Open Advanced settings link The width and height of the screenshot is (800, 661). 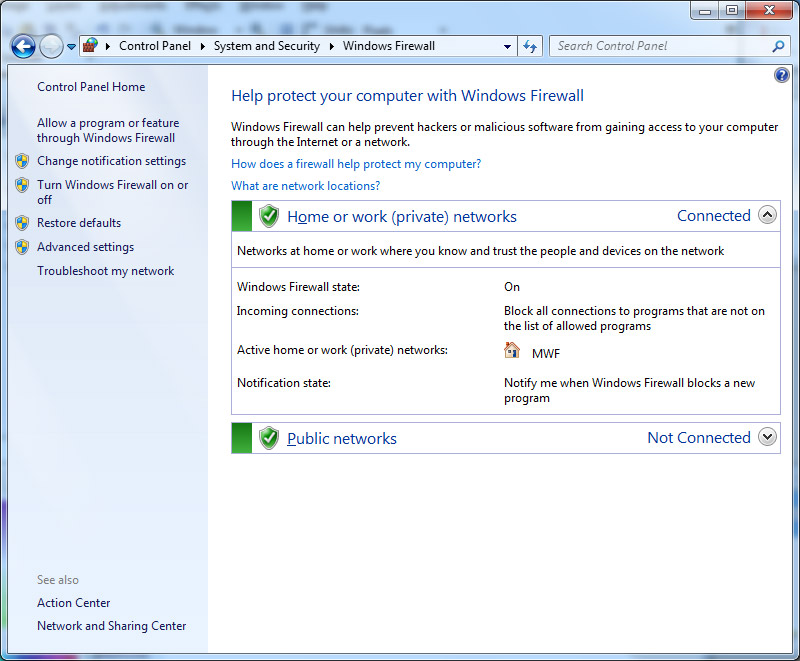(85, 247)
